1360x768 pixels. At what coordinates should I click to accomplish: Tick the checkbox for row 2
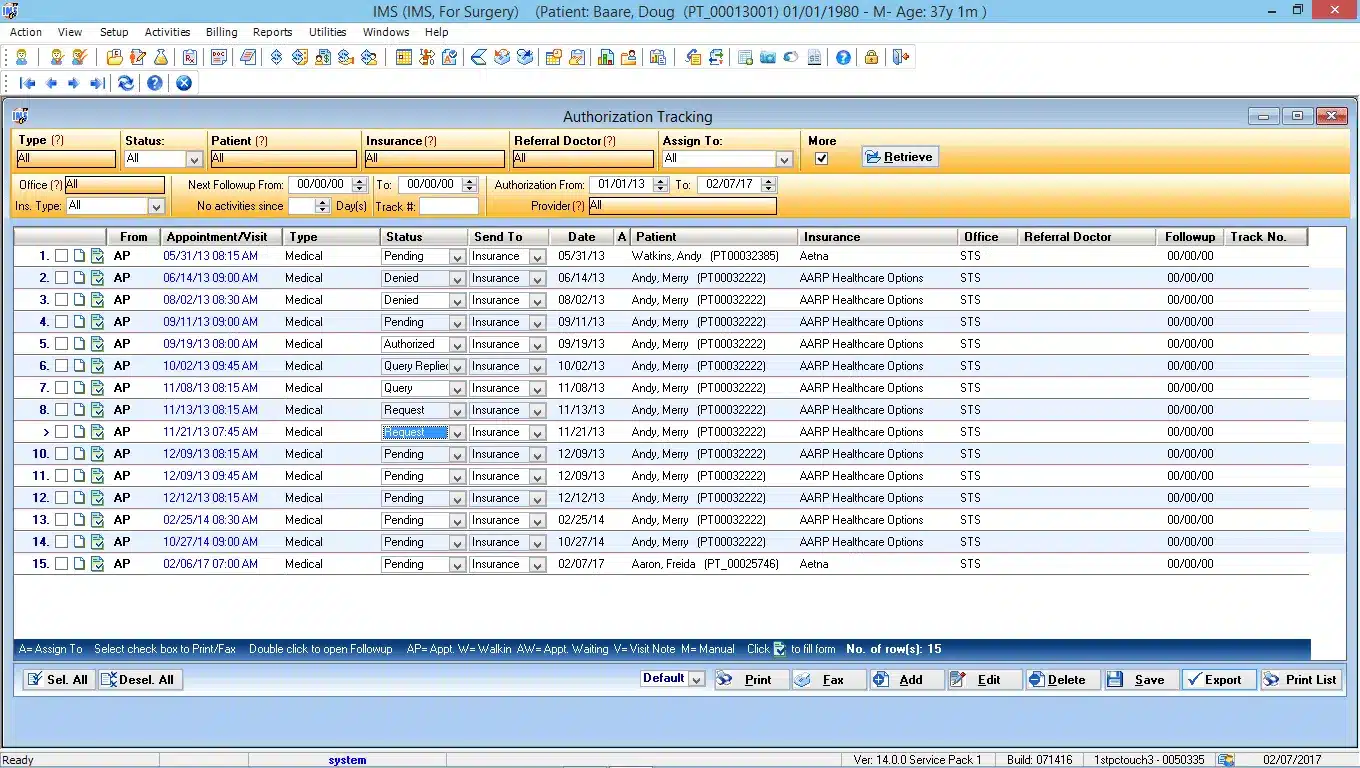coord(61,278)
